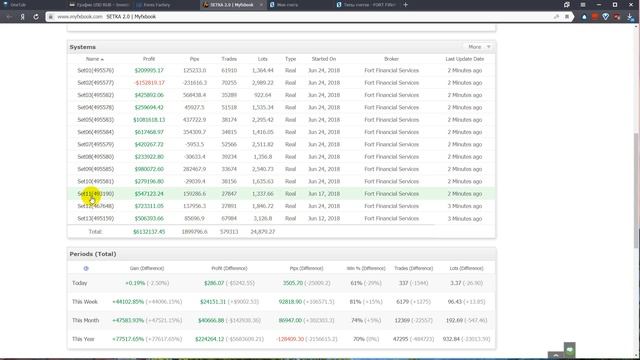Open the Set08(495580) system link
This screenshot has height=360, width=640.
(x=96, y=157)
